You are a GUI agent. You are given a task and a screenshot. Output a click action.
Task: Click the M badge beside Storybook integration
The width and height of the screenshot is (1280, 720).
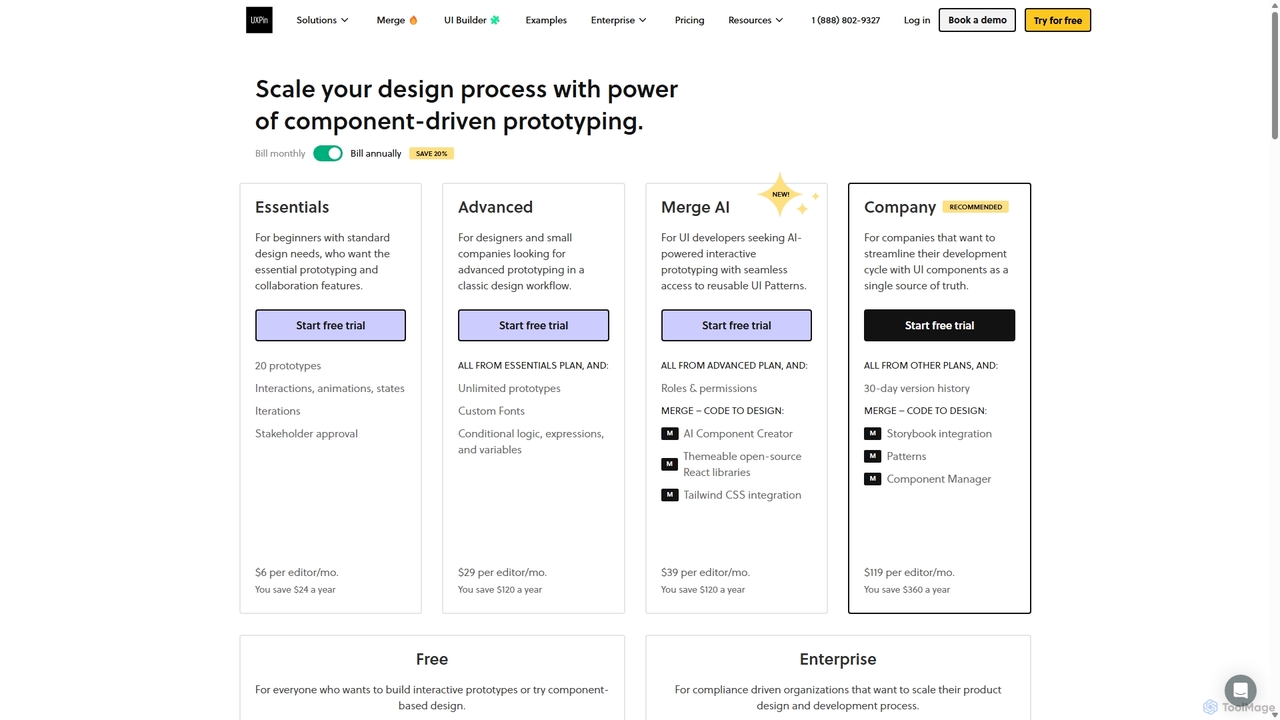873,434
